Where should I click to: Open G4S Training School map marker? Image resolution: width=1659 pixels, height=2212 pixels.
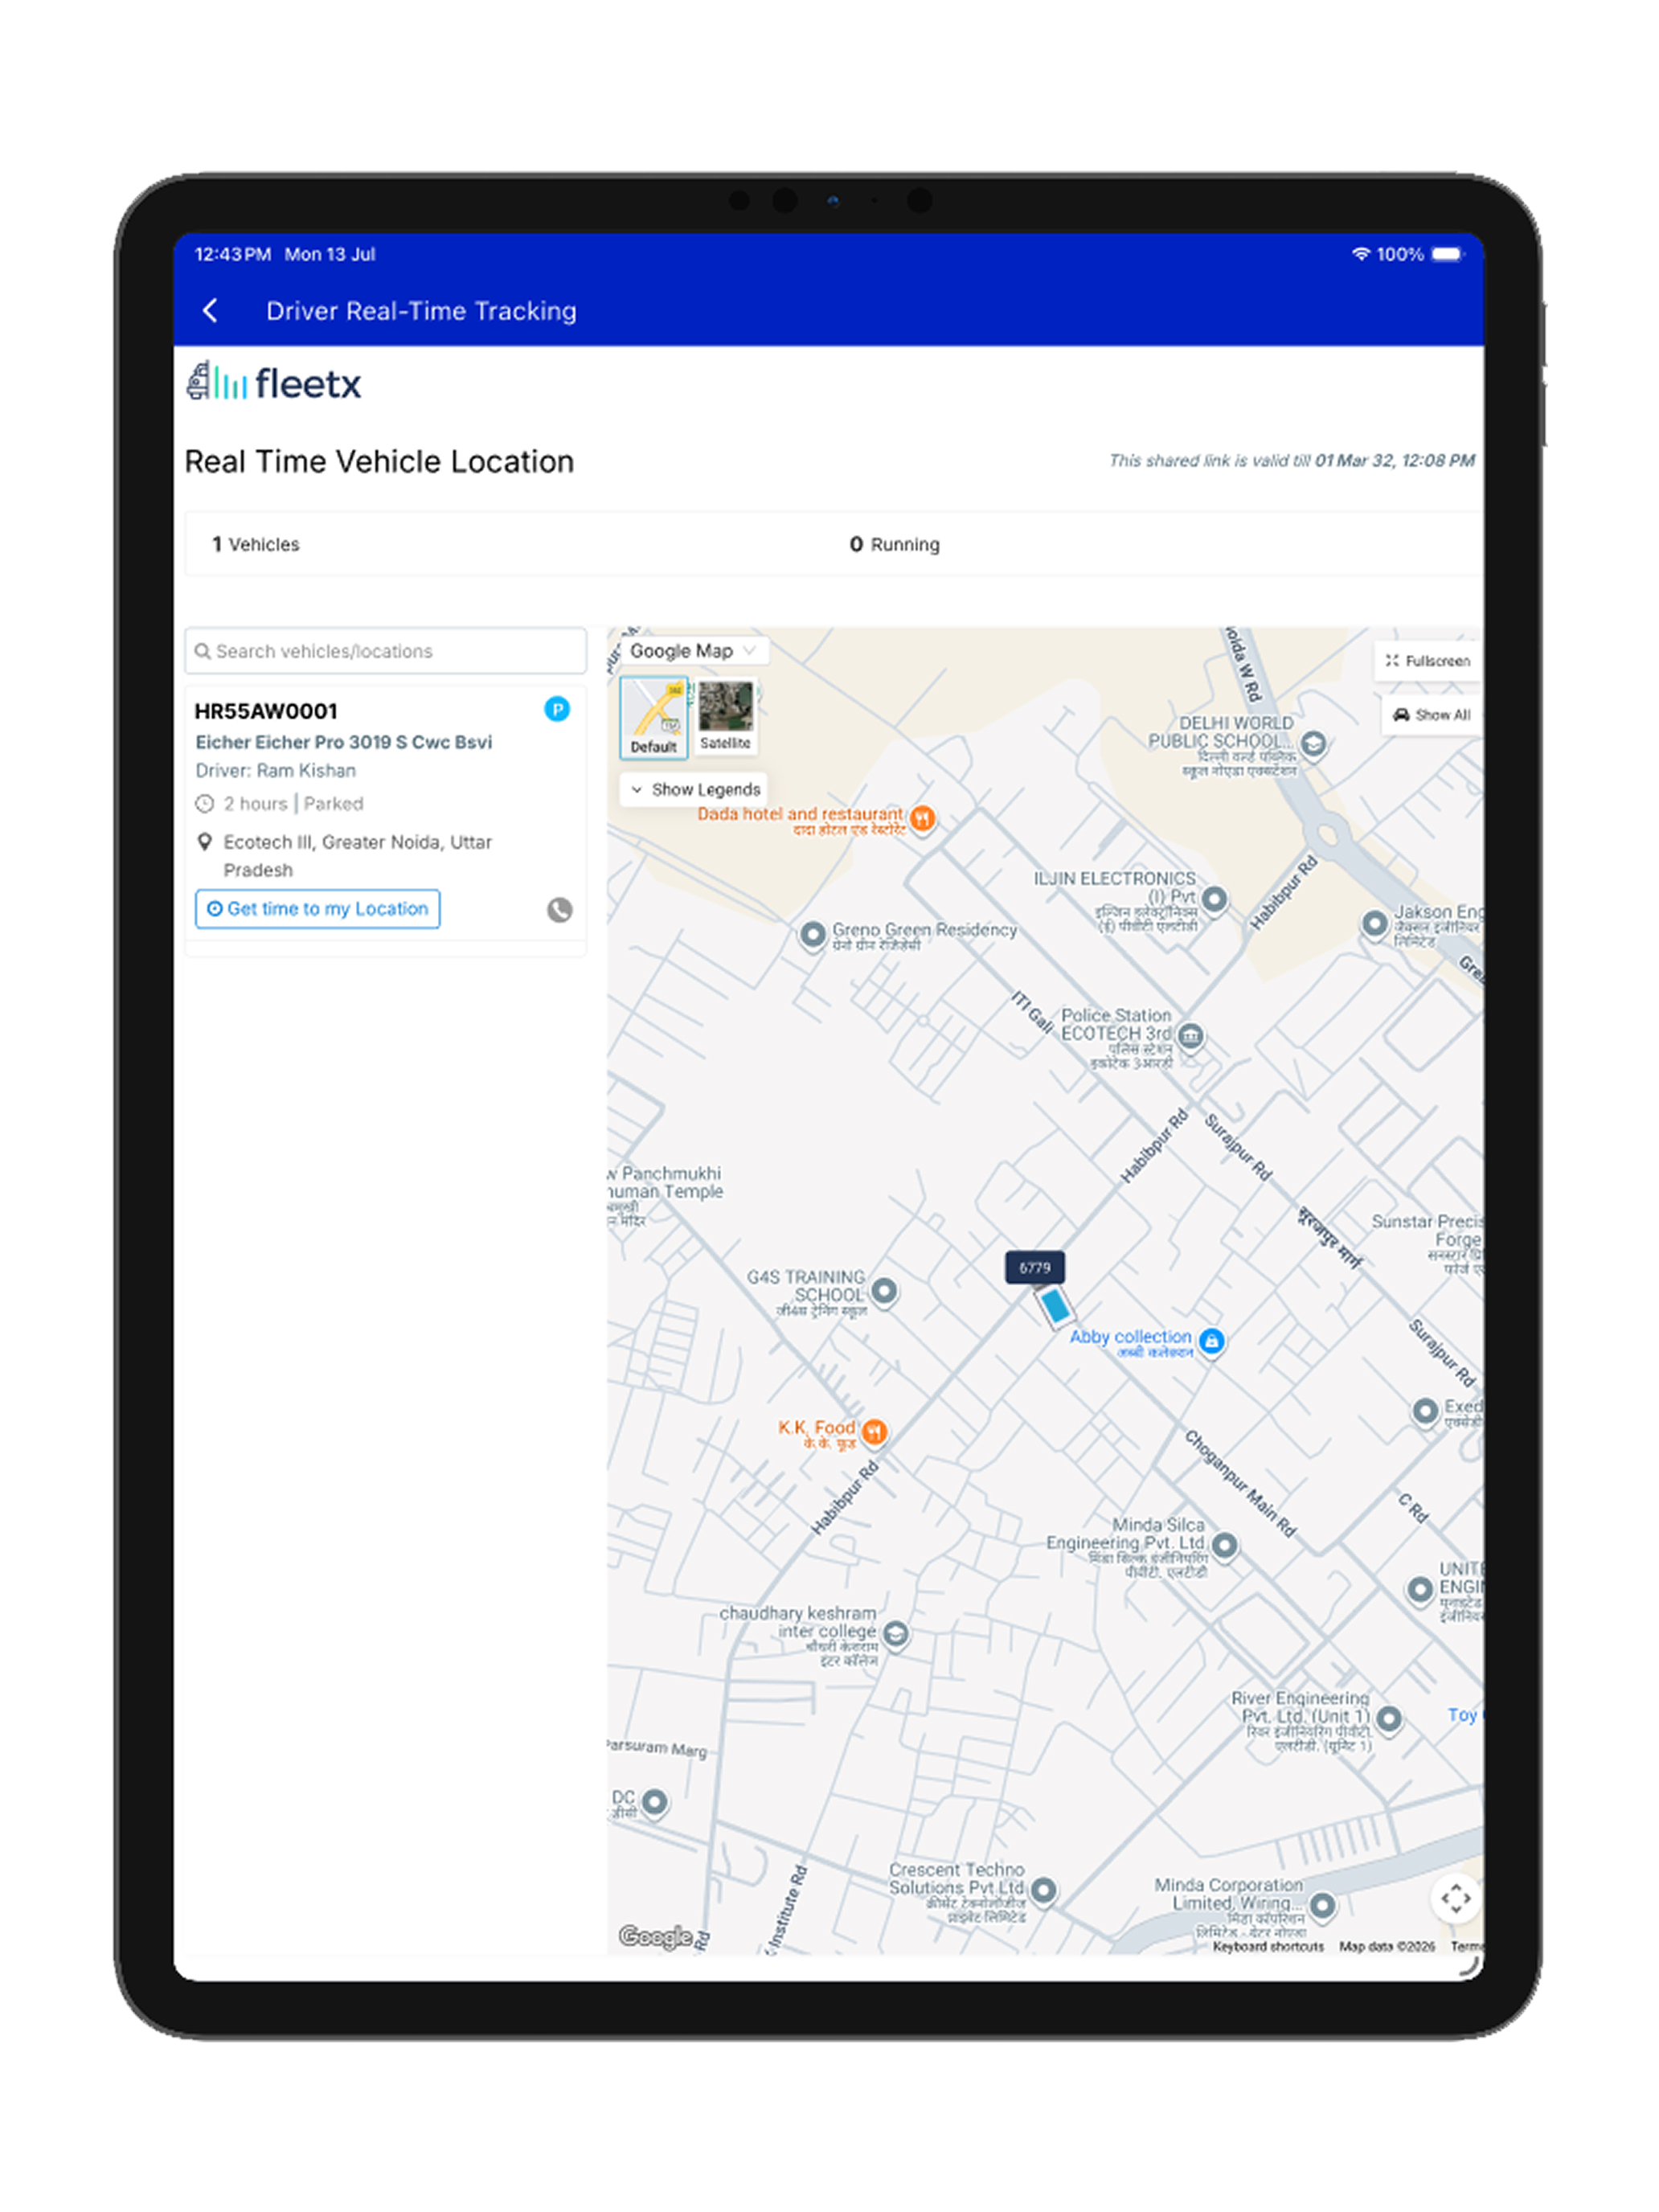coord(884,1290)
